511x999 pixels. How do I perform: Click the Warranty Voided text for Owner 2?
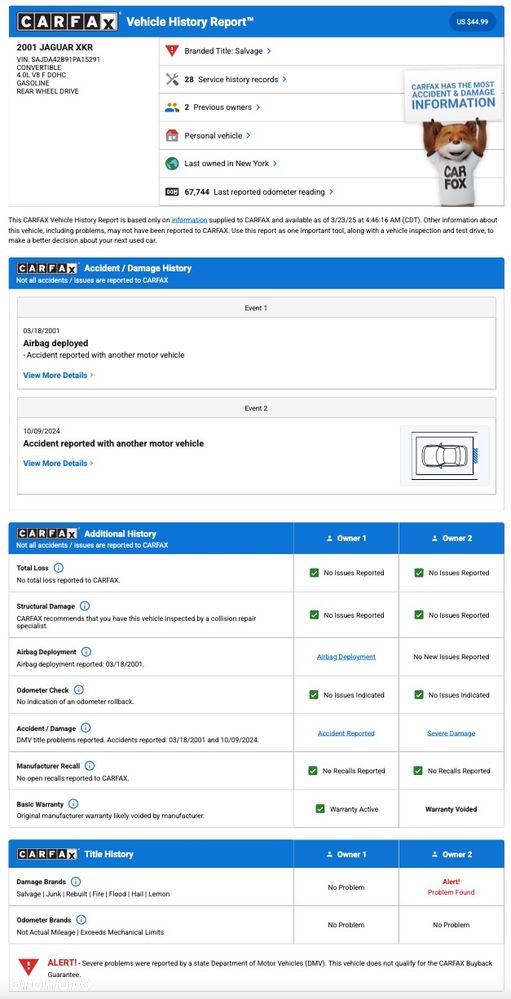pos(451,809)
